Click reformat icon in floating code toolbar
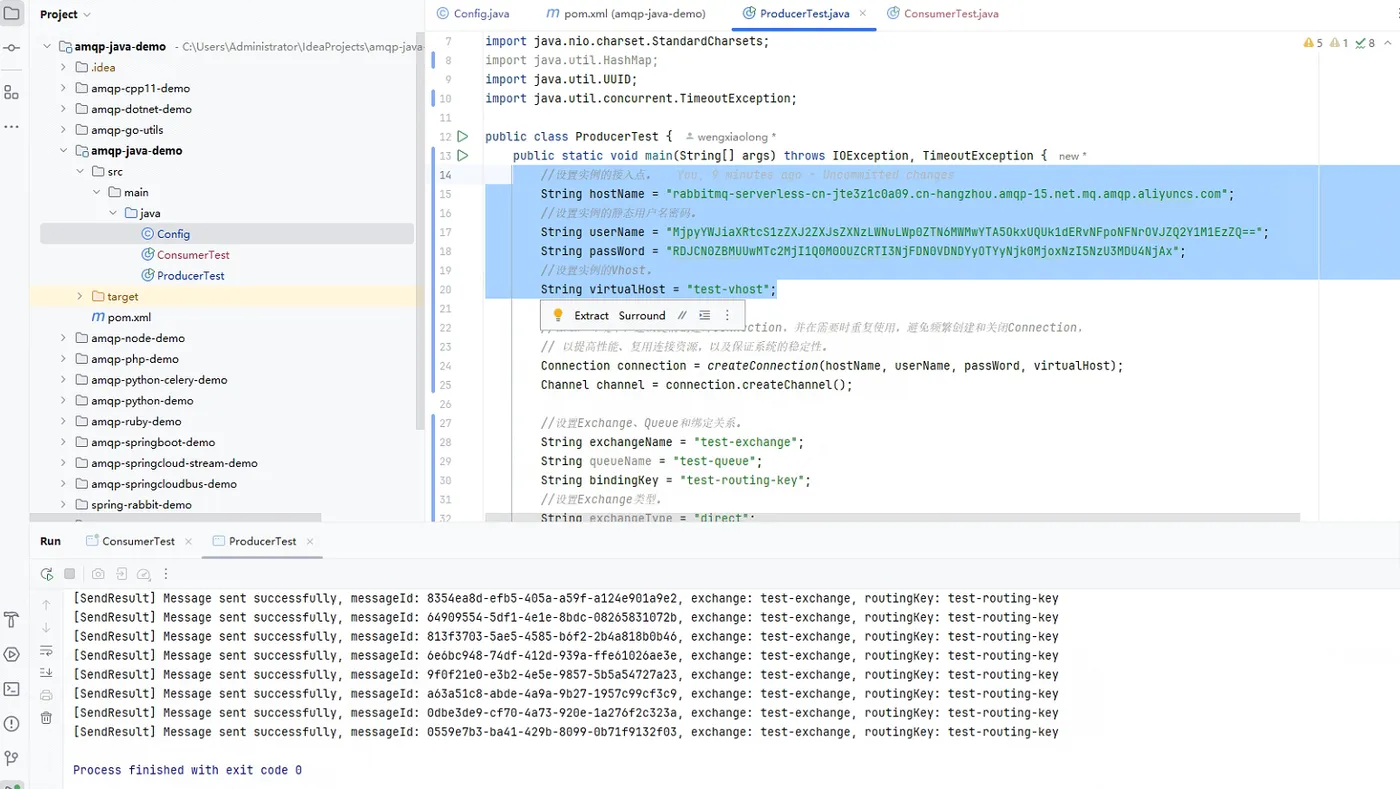This screenshot has height=789, width=1400. 705,315
